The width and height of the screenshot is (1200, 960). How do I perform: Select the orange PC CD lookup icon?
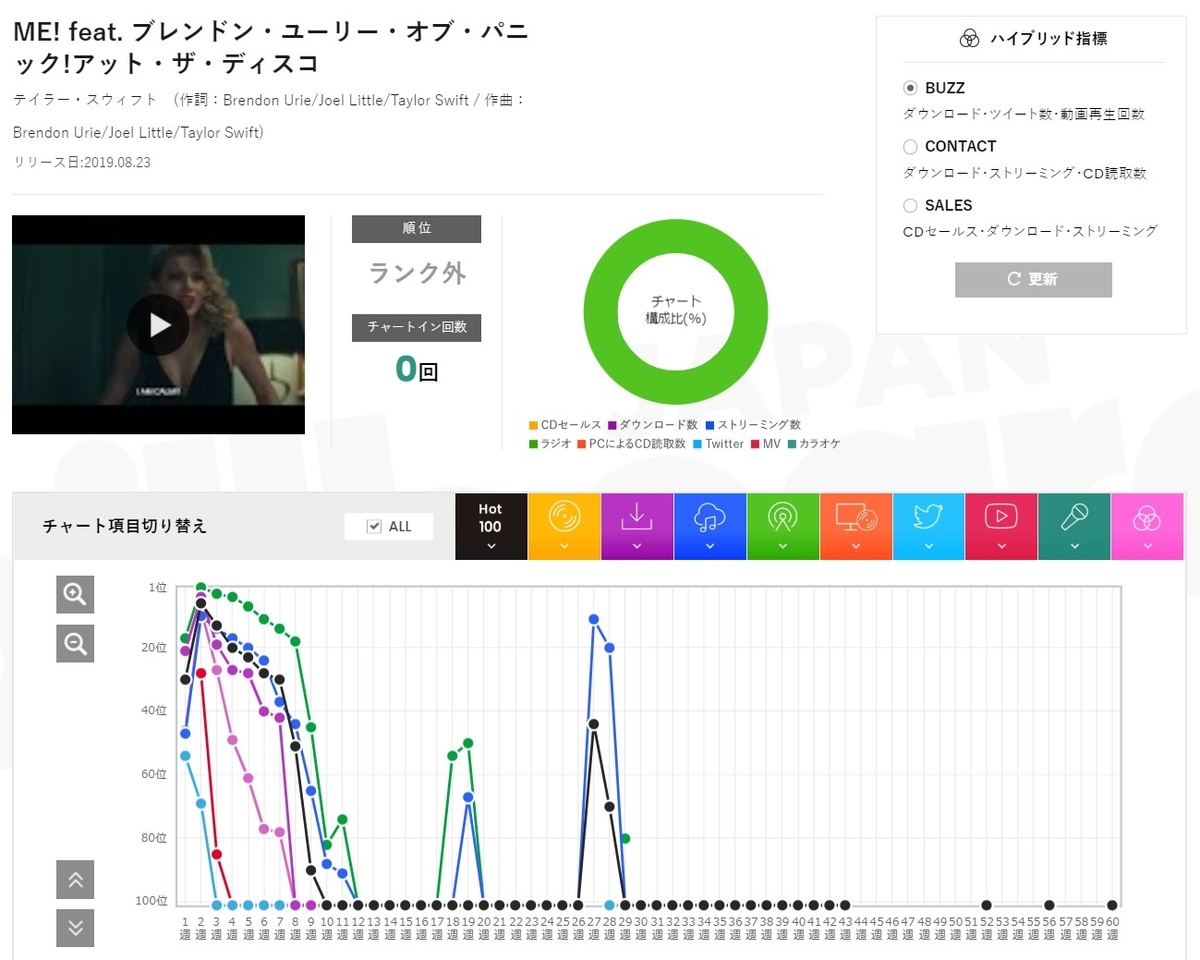coord(856,526)
